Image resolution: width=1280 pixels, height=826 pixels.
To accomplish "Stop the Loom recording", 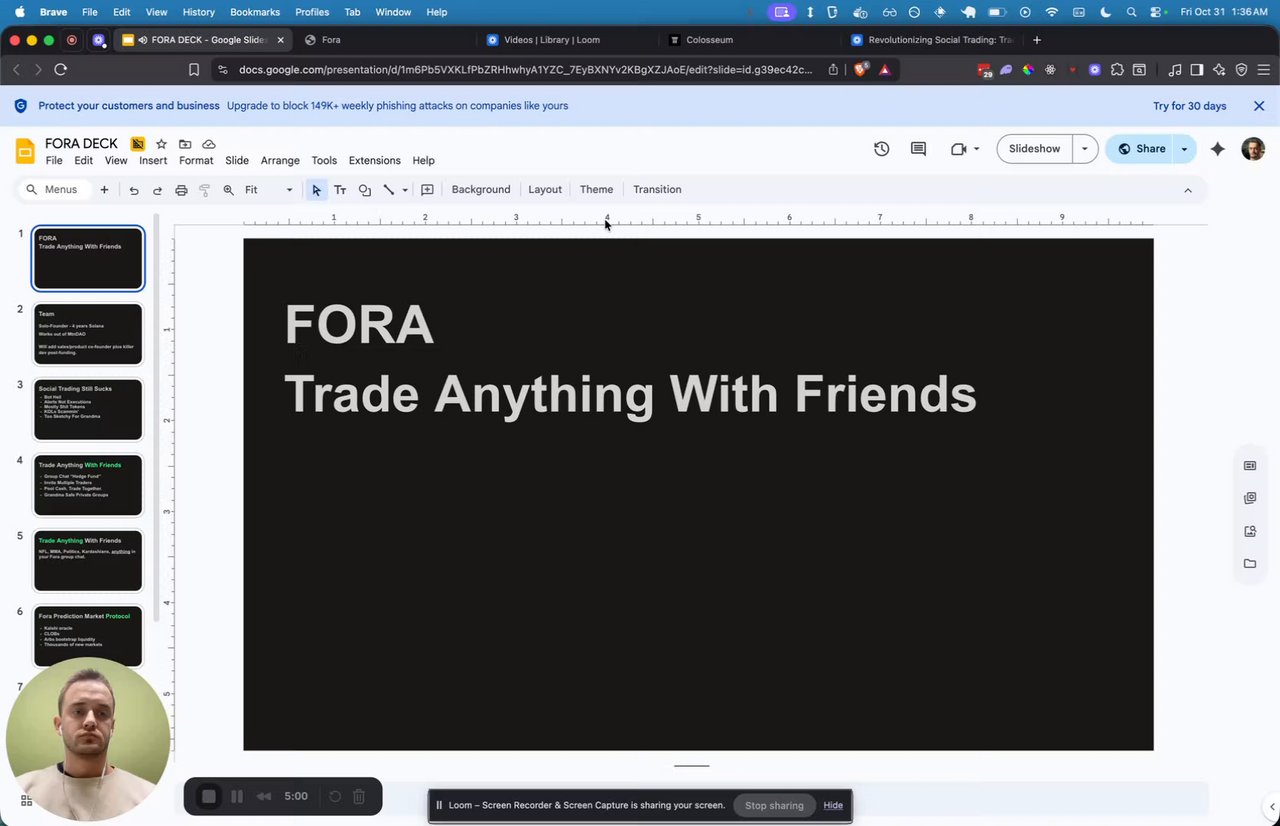I will coord(209,797).
